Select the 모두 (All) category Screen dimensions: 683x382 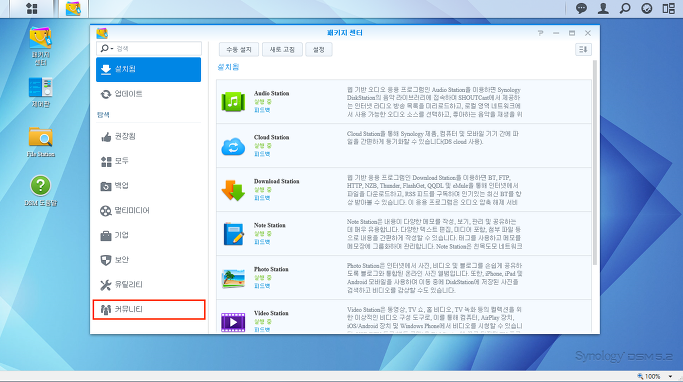[149, 161]
